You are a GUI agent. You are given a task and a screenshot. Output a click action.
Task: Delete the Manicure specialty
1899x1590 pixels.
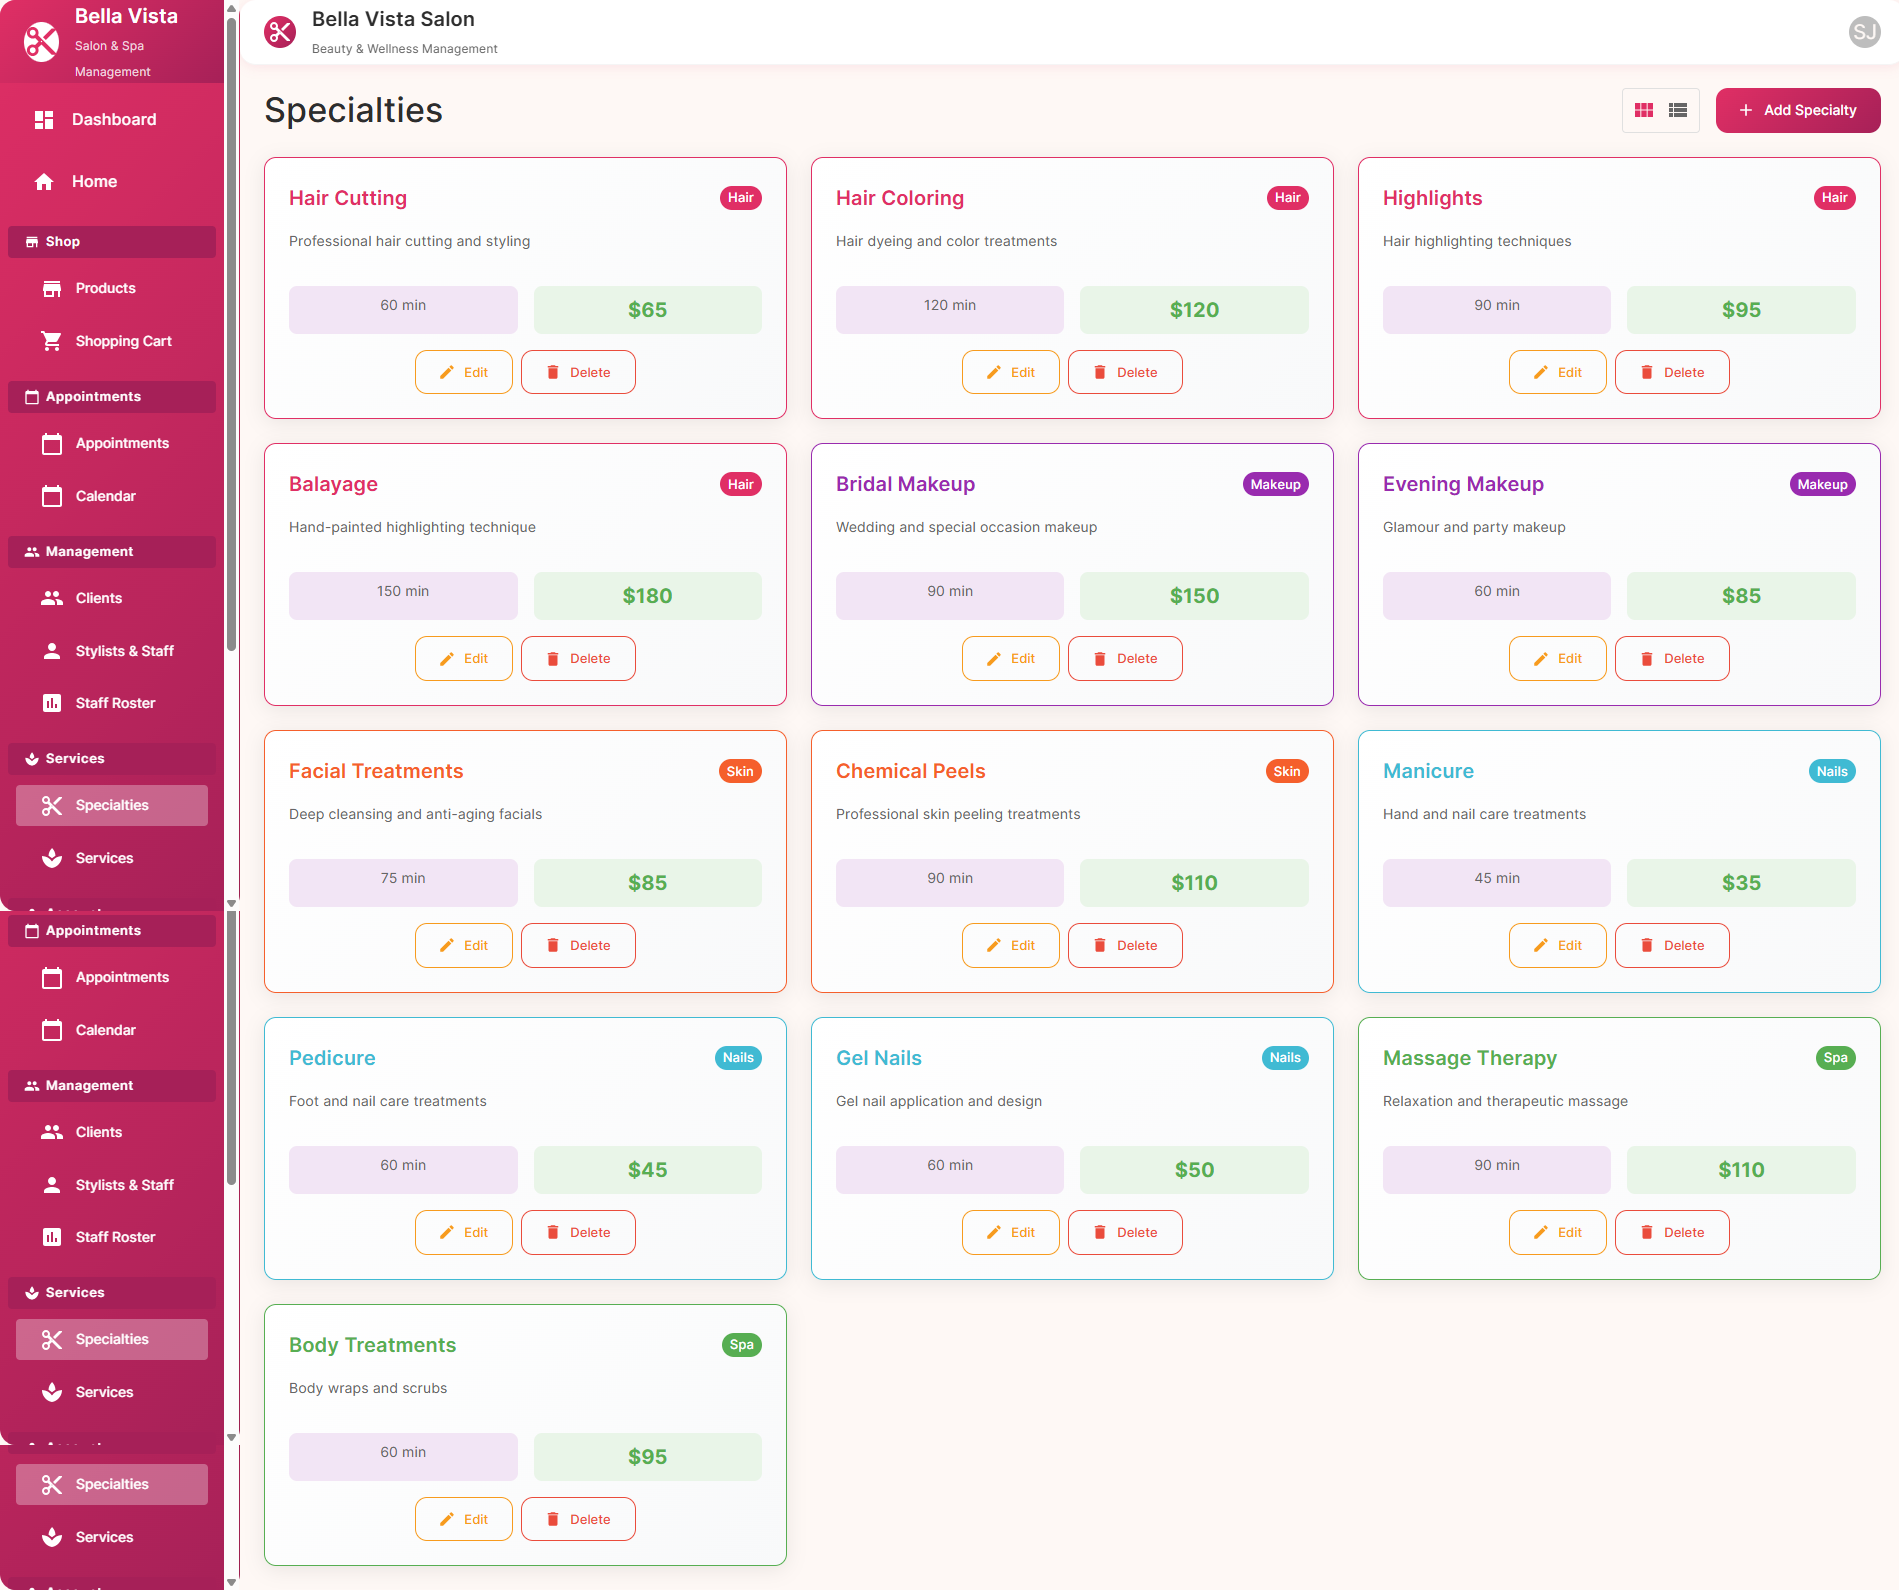pos(1671,946)
